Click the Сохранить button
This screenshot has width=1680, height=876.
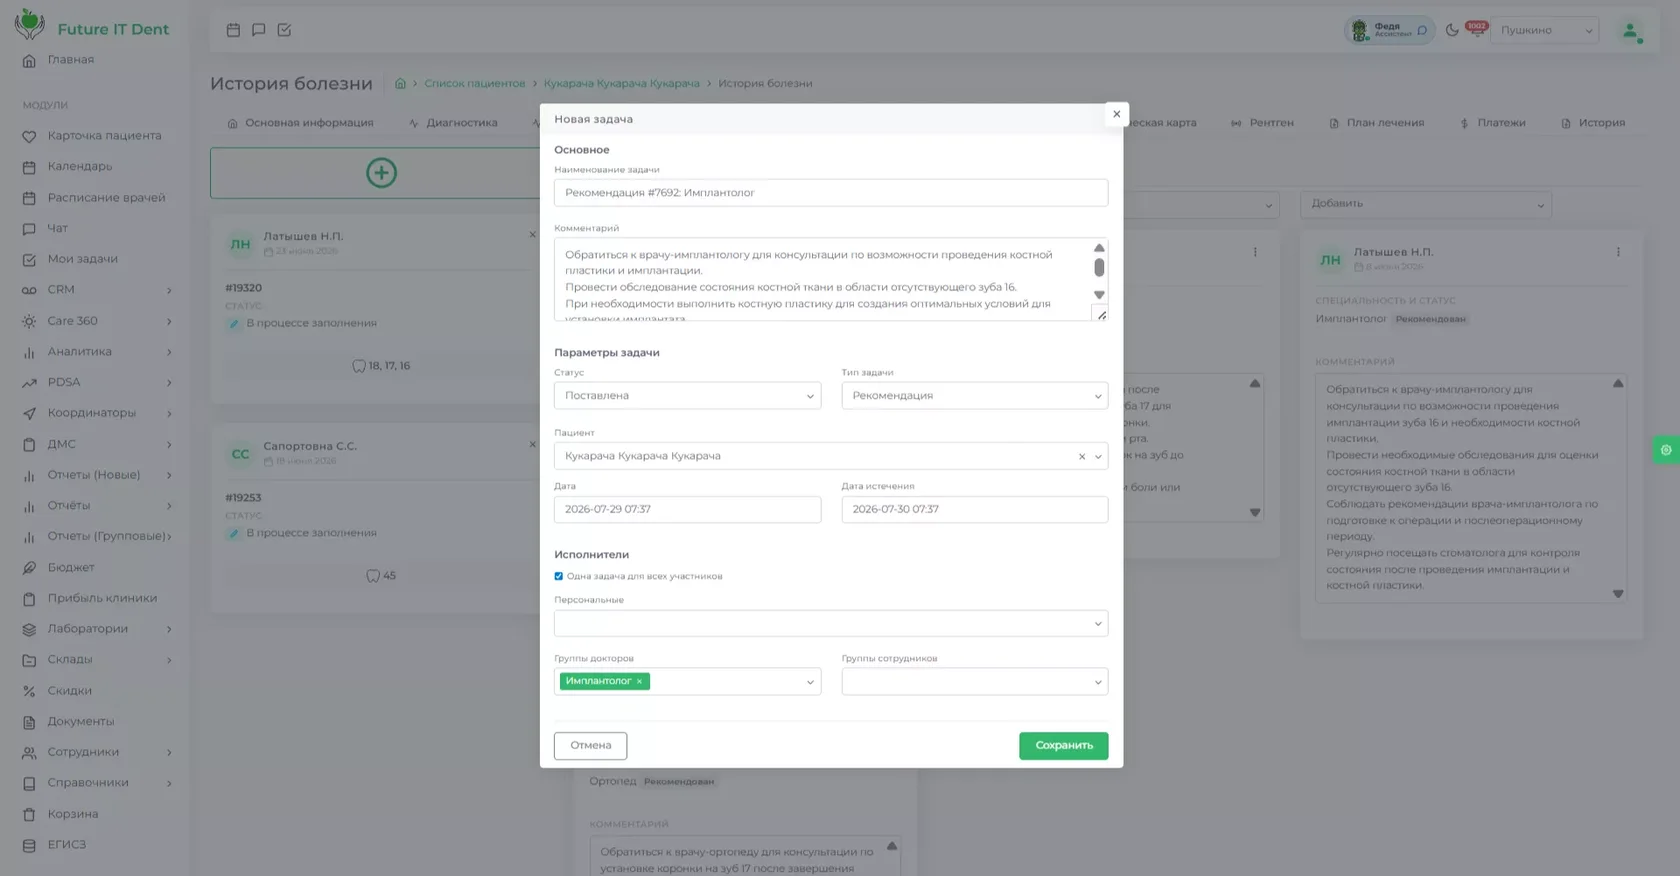[x=1063, y=746]
